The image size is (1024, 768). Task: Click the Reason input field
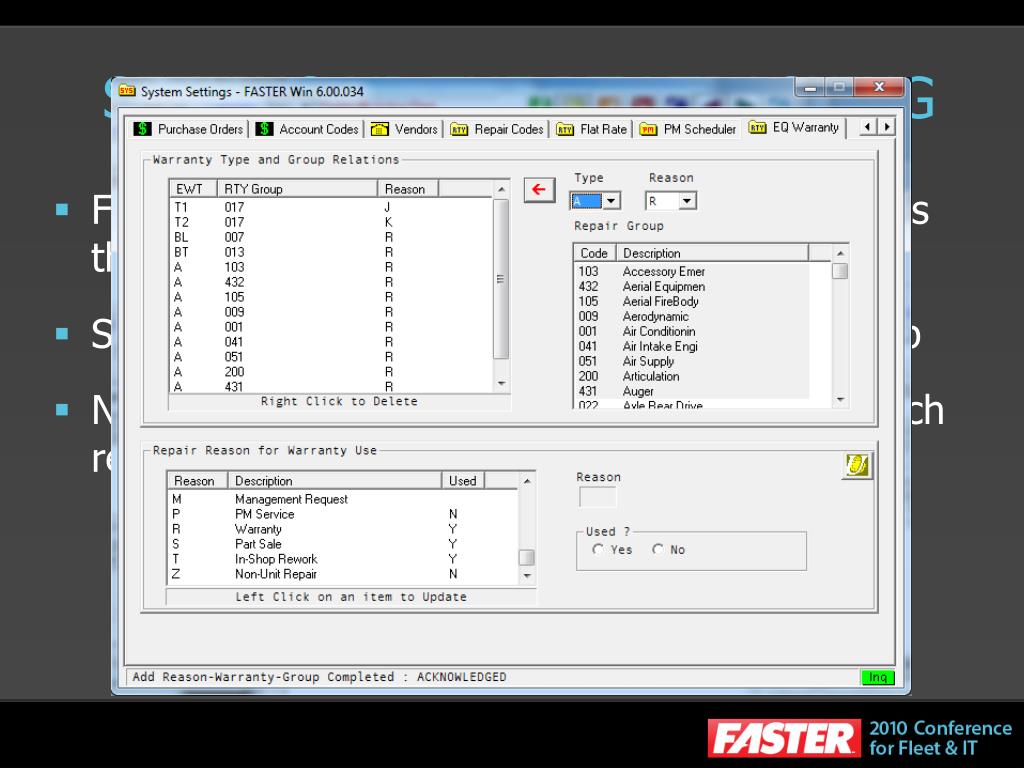coord(598,498)
